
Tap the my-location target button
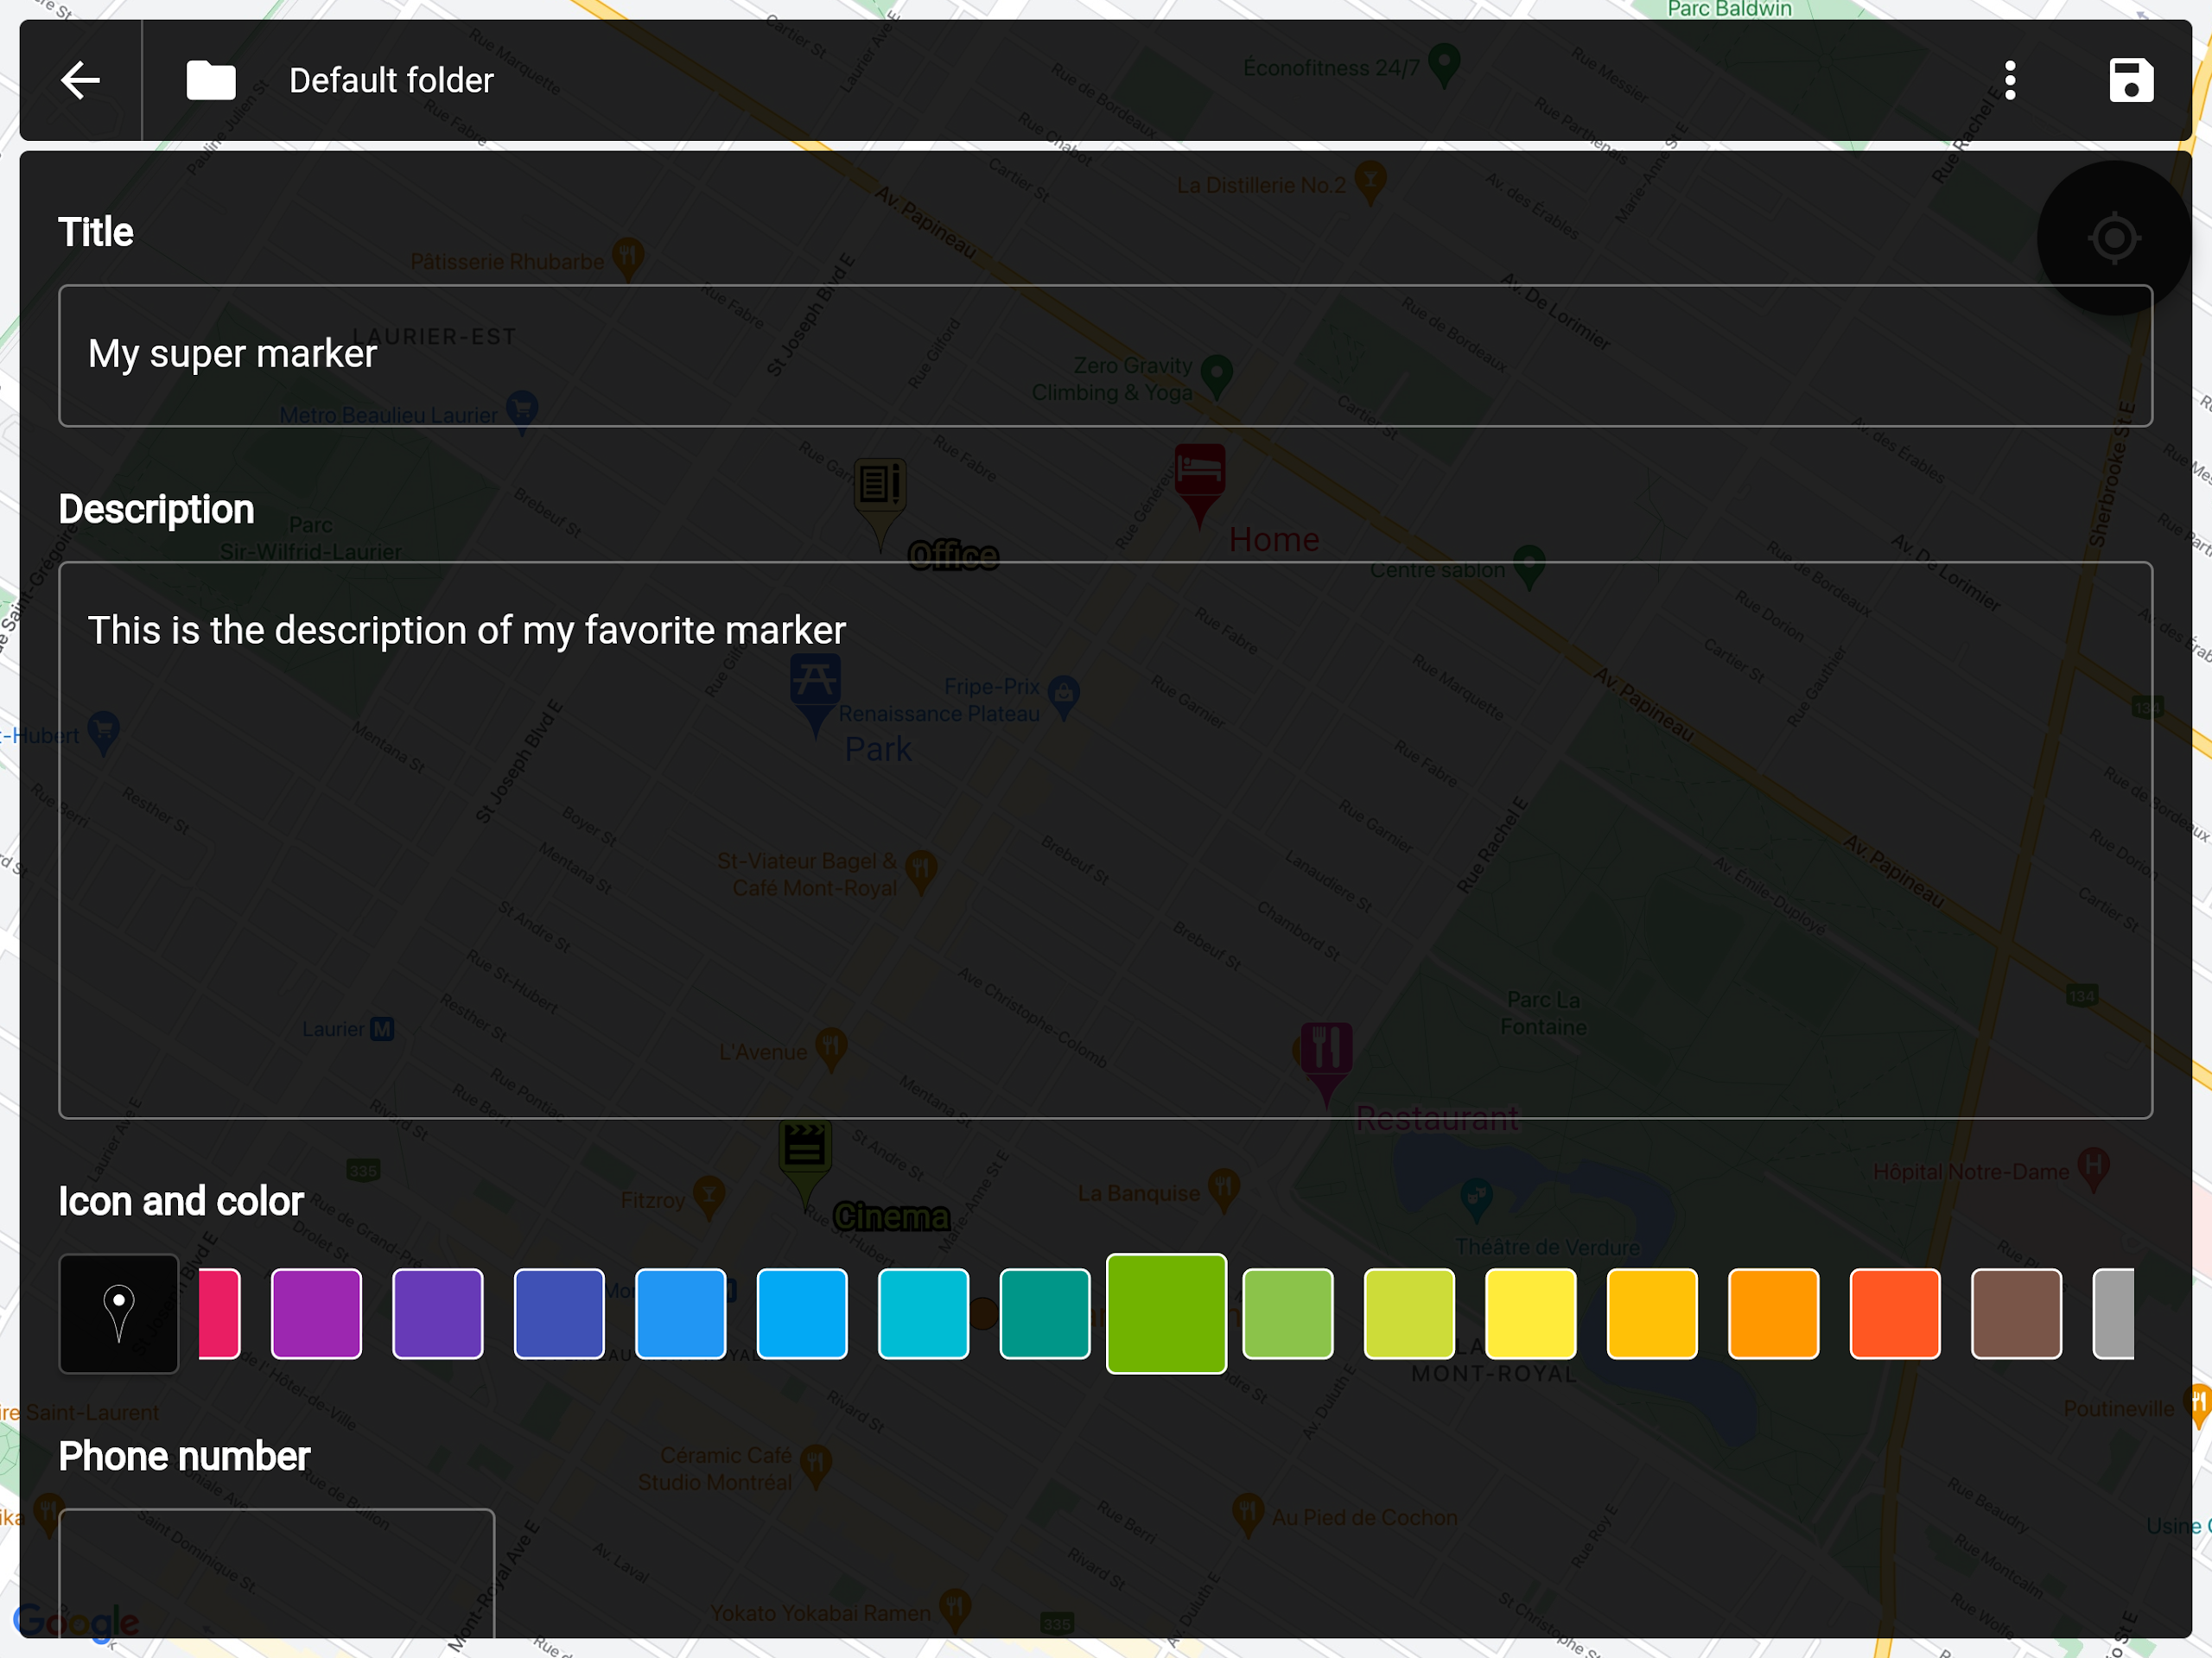[x=2114, y=238]
